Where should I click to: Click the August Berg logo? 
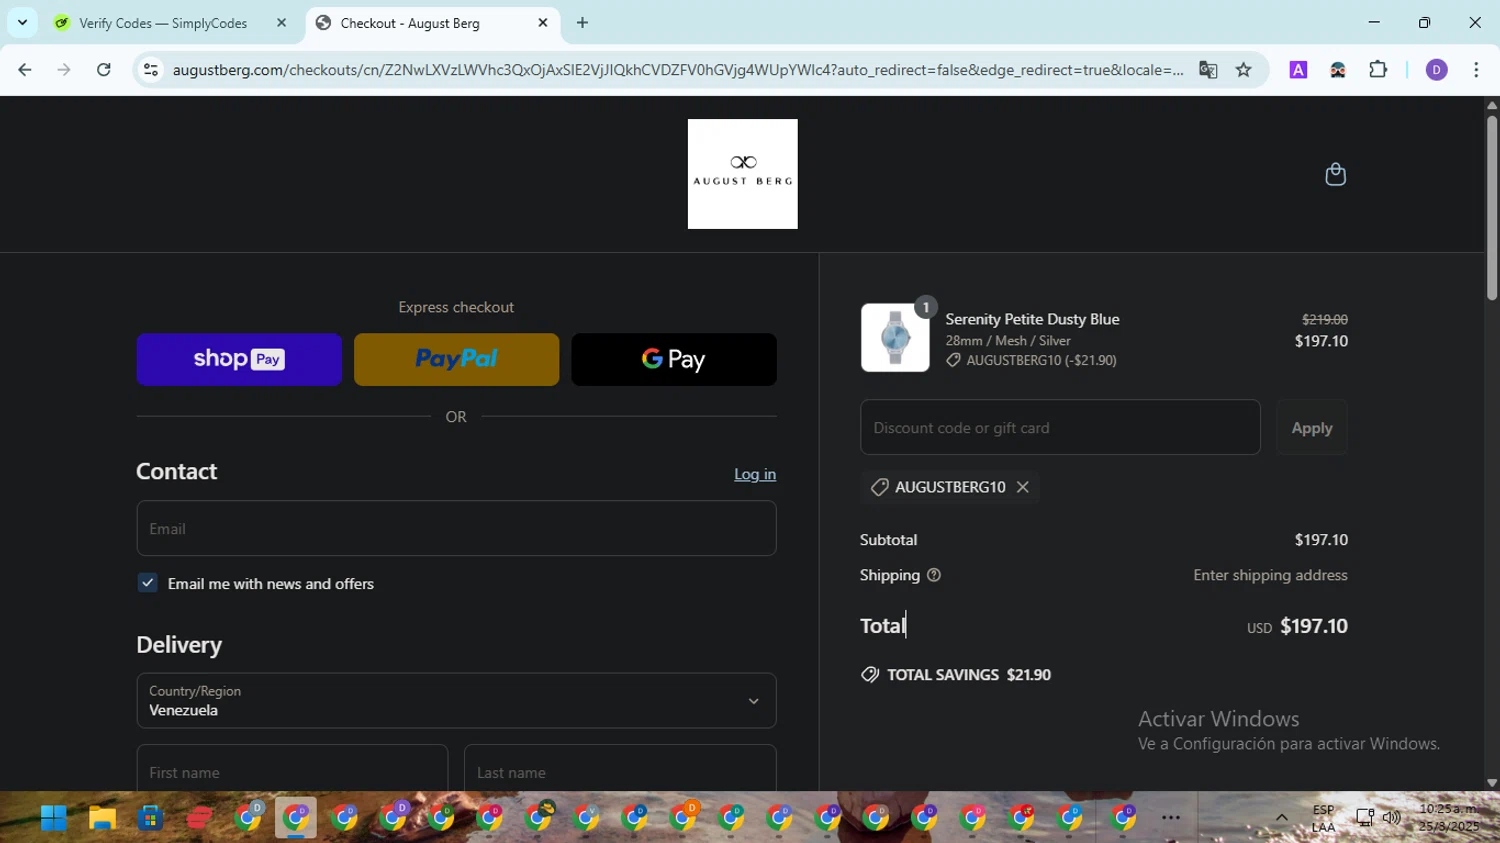pyautogui.click(x=742, y=174)
